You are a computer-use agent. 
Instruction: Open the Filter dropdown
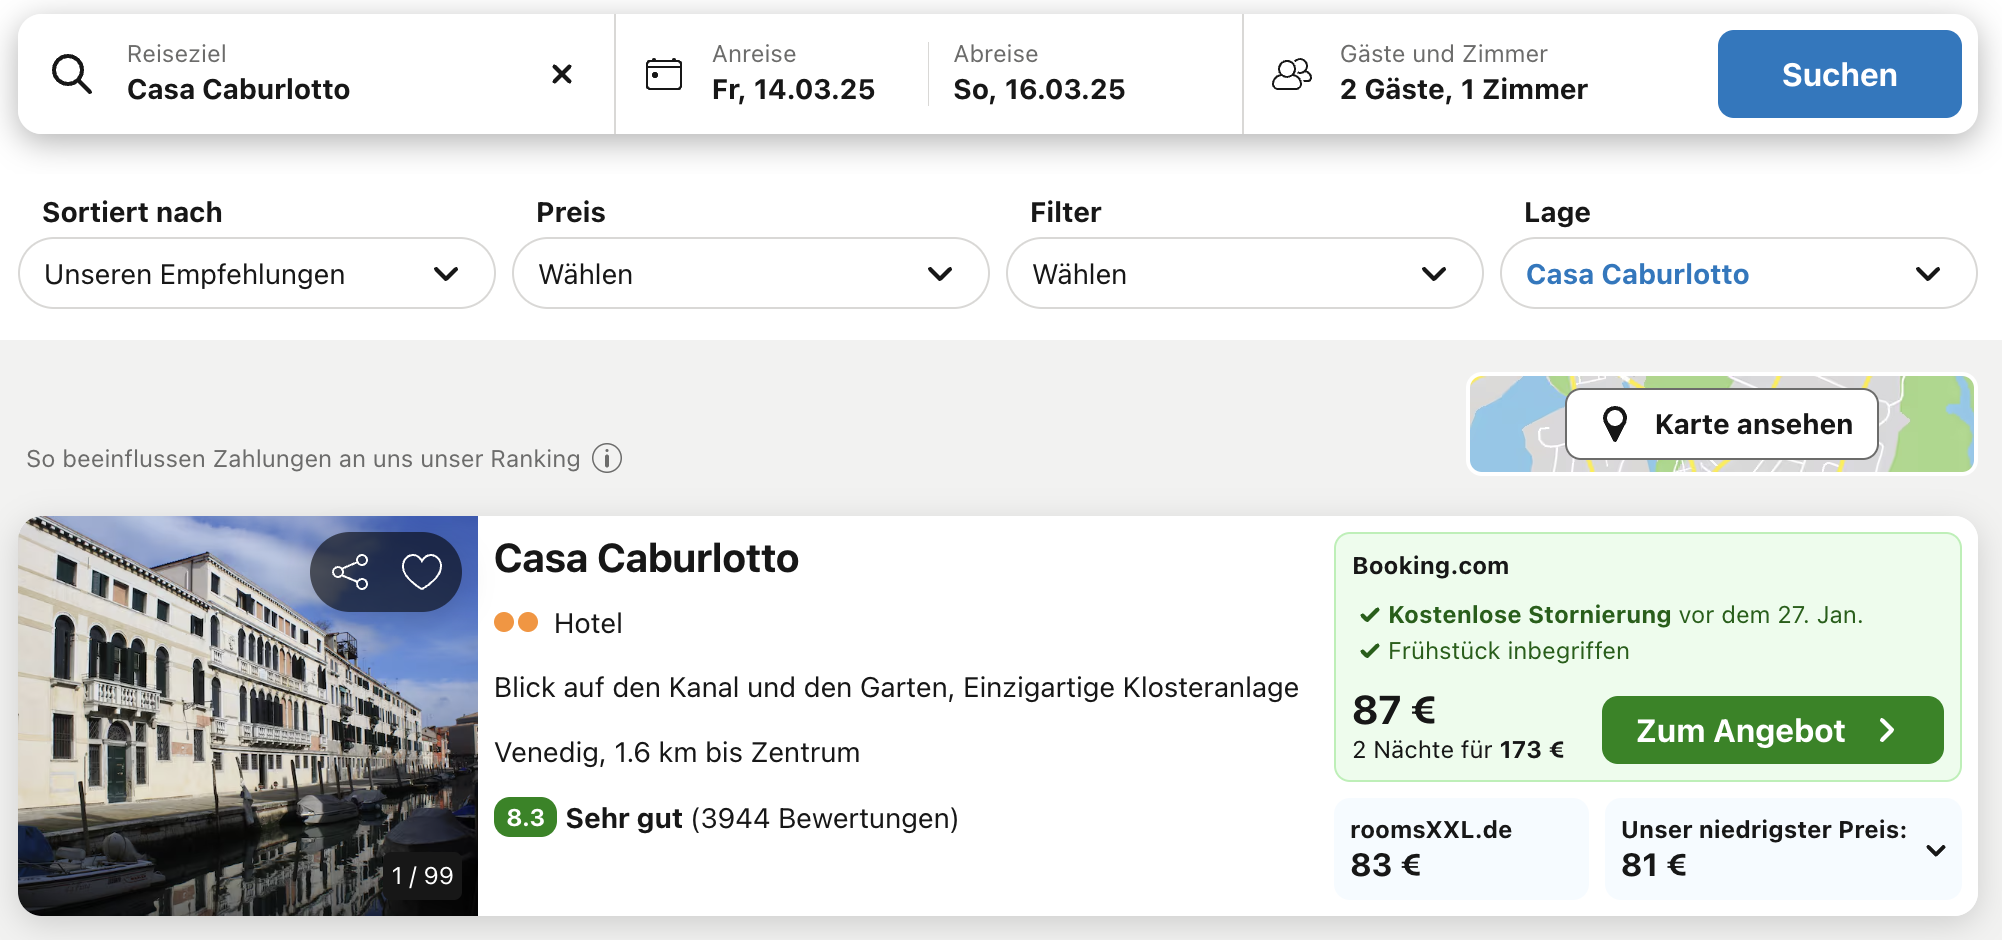click(1244, 273)
